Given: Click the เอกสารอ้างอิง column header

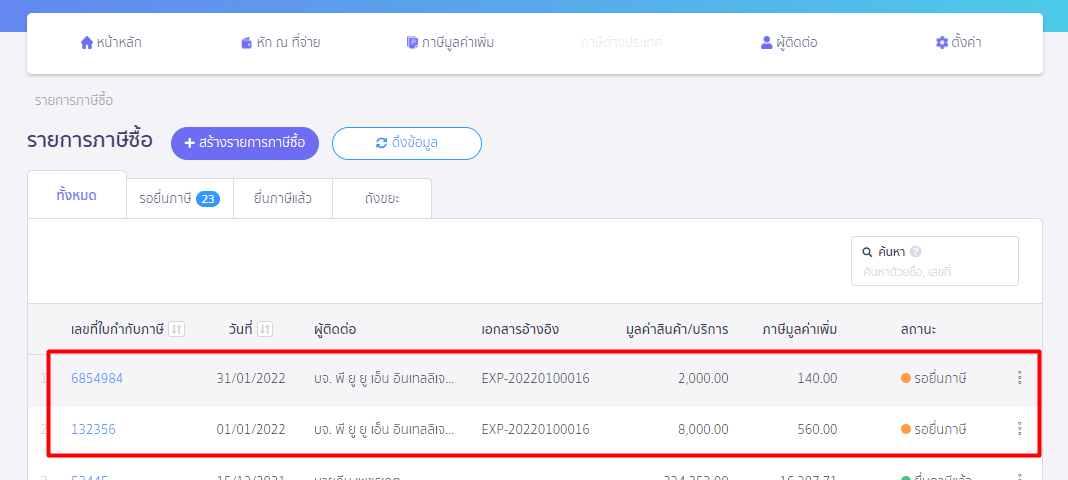Looking at the screenshot, I should coord(520,330).
